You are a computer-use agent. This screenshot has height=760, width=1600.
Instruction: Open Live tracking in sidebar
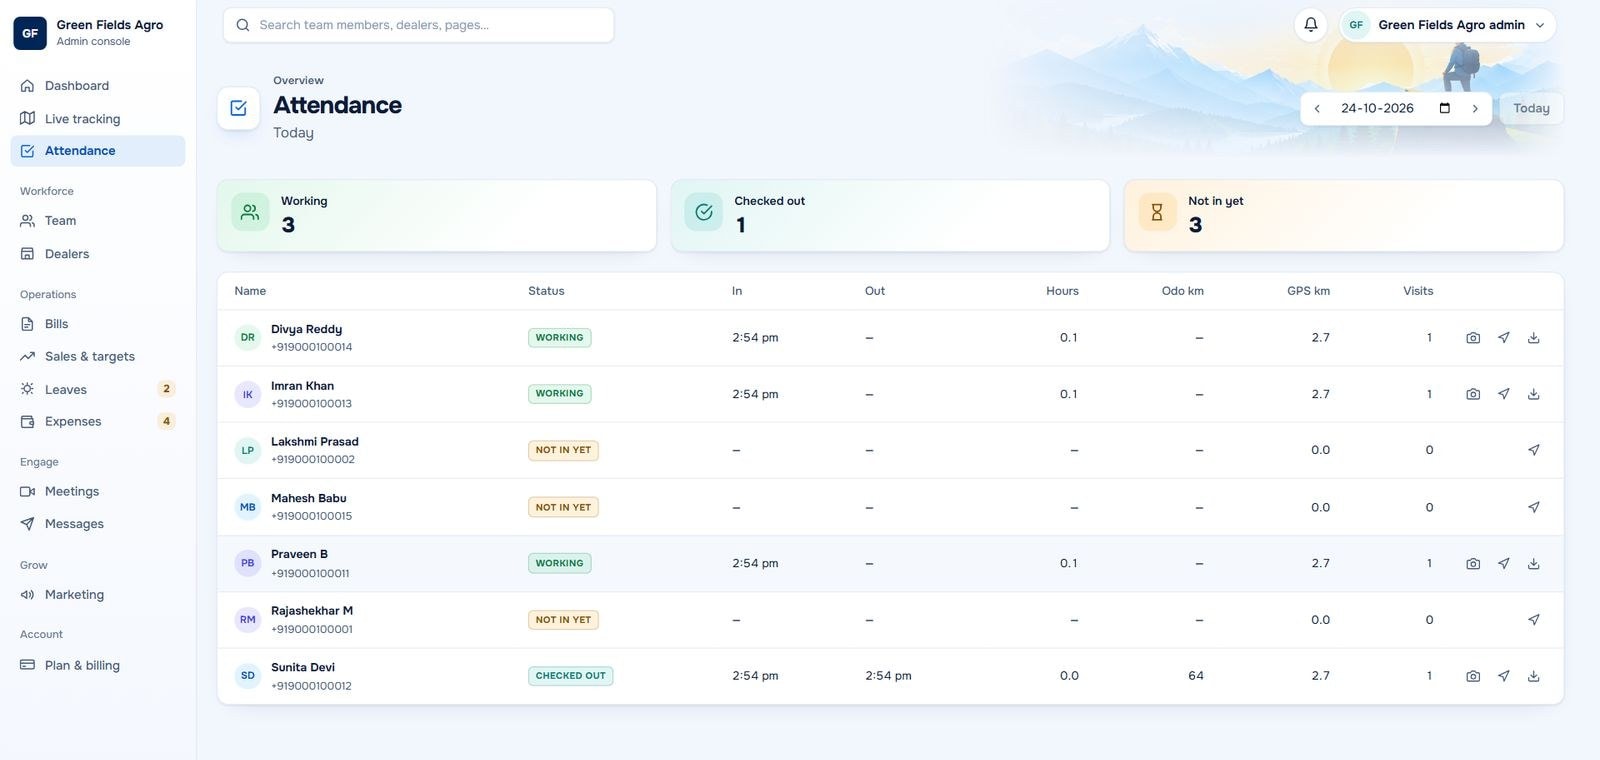[98, 119]
